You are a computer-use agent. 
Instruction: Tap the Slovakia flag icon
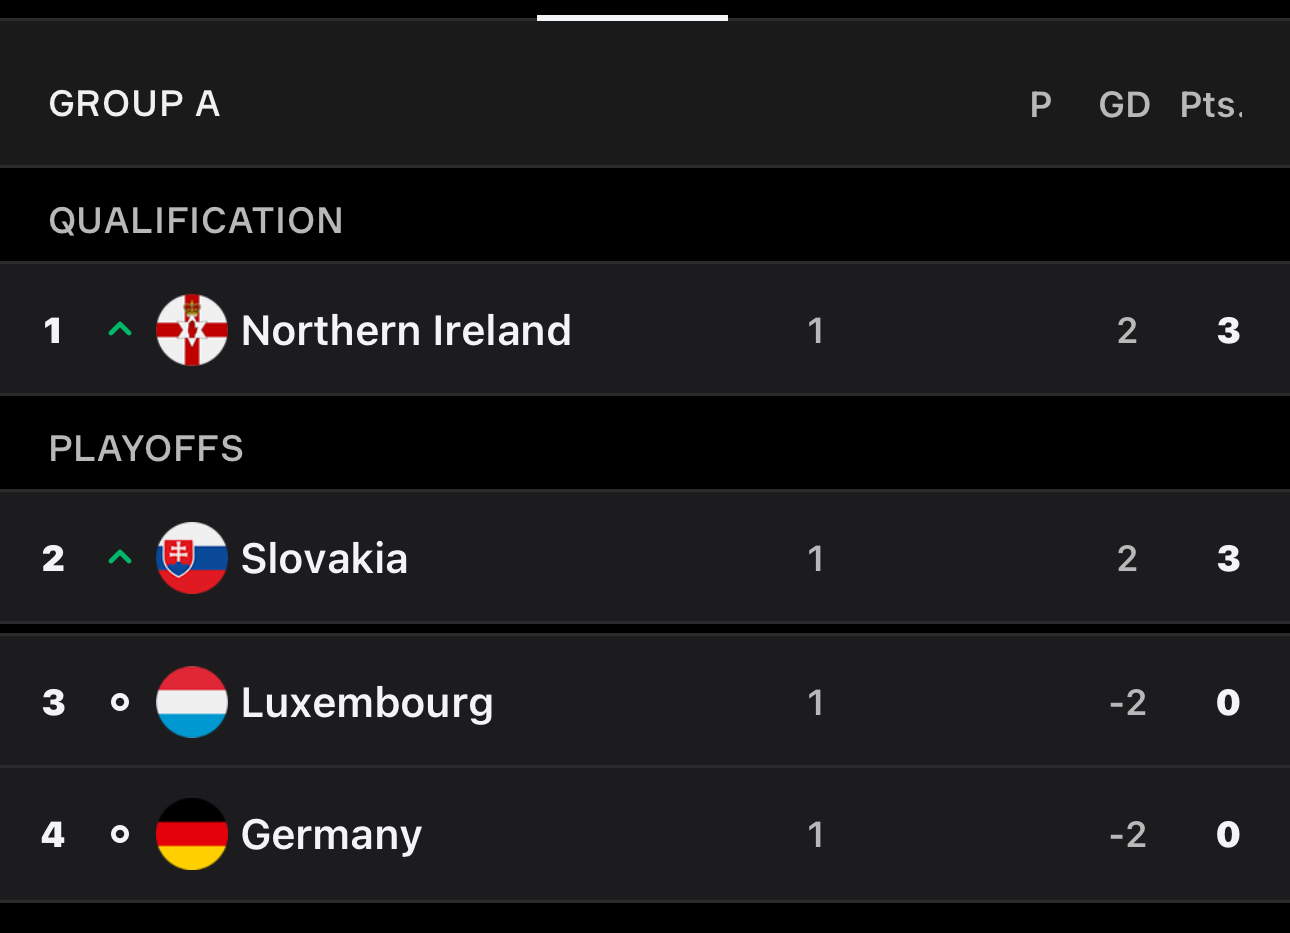point(192,558)
